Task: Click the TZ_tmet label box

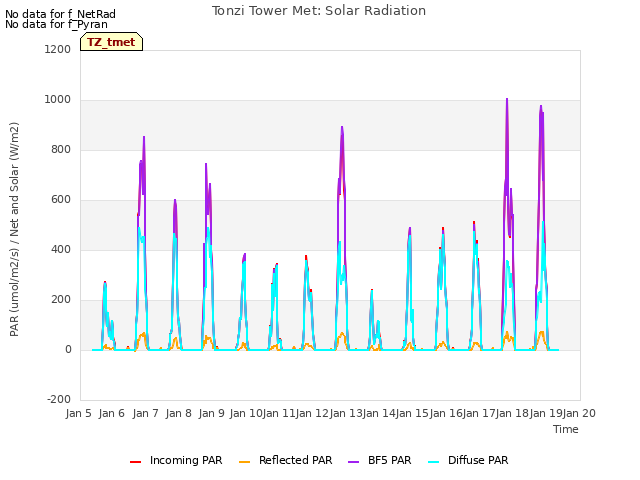Action: 111,42
